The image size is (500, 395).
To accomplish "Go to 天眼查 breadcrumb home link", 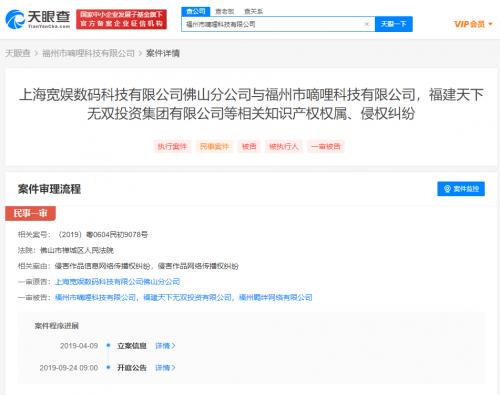I will coord(18,53).
